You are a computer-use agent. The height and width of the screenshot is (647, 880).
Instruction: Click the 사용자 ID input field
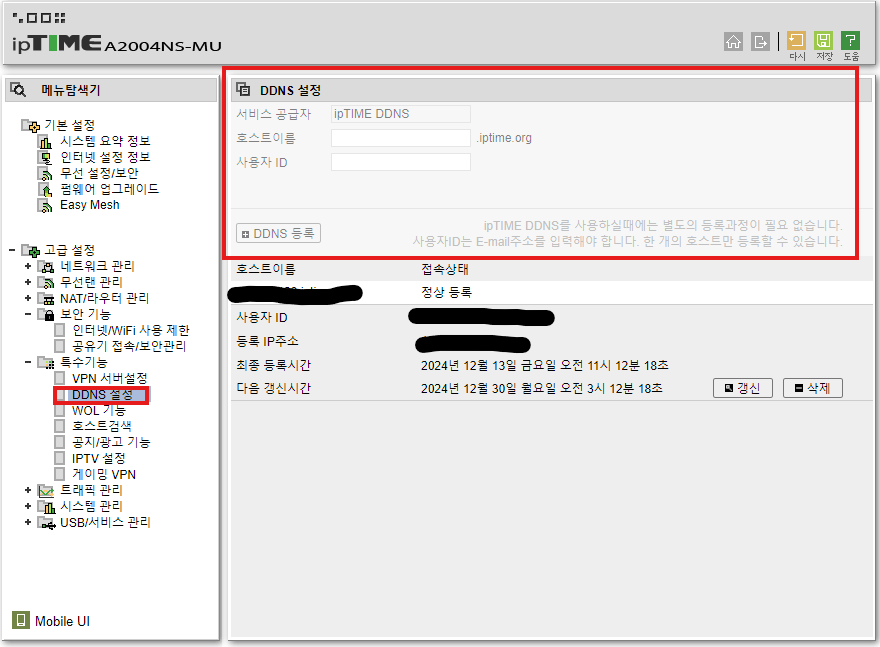pos(401,162)
